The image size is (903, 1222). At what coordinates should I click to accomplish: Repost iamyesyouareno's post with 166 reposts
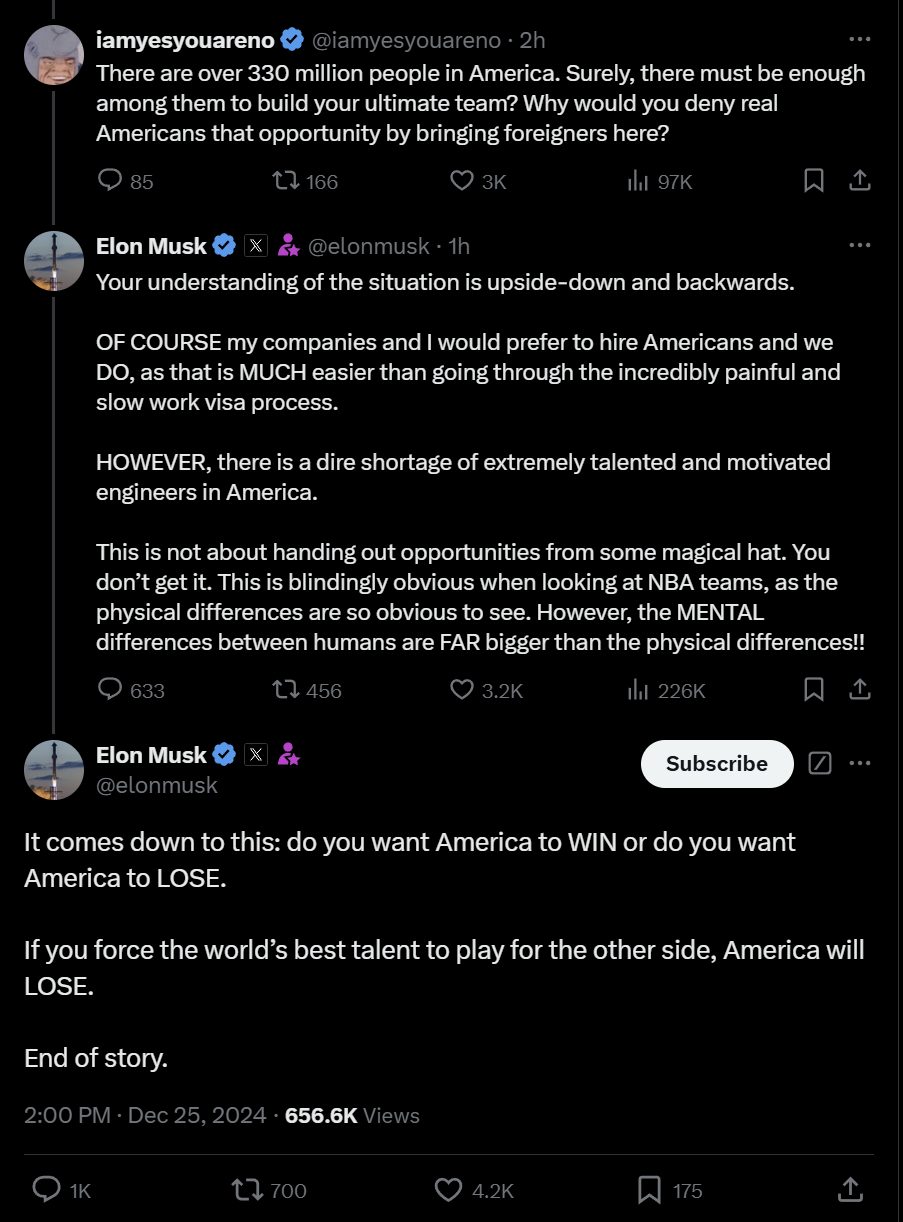coord(288,181)
